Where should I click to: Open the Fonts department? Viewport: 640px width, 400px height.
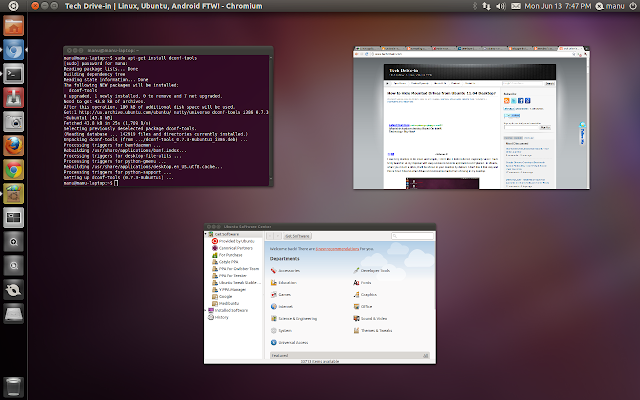pos(362,283)
